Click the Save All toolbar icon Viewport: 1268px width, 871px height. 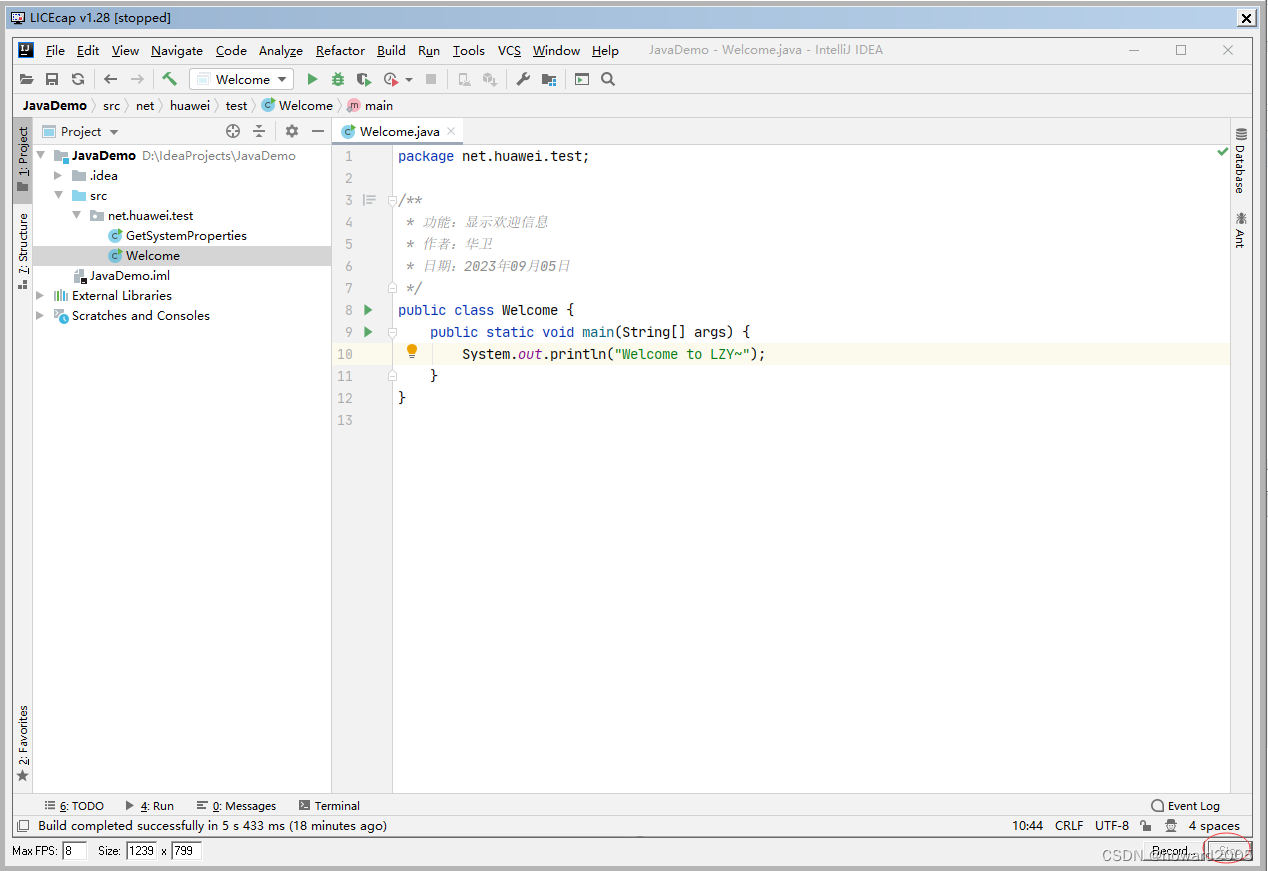pyautogui.click(x=52, y=79)
